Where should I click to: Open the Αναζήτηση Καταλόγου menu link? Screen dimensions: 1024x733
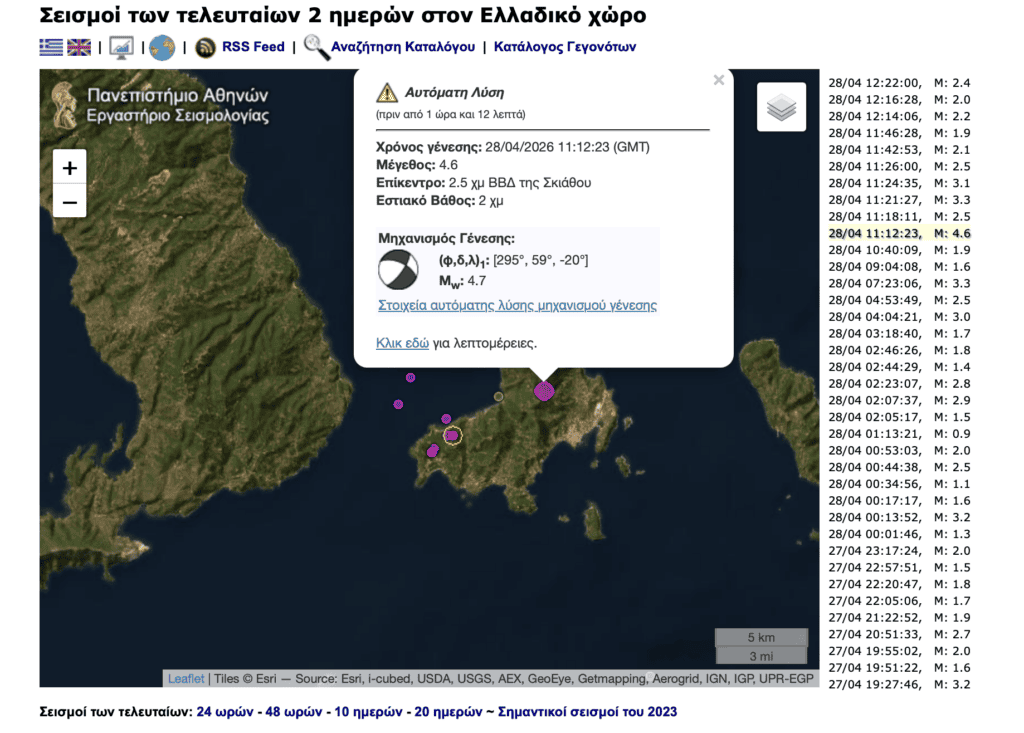[403, 47]
